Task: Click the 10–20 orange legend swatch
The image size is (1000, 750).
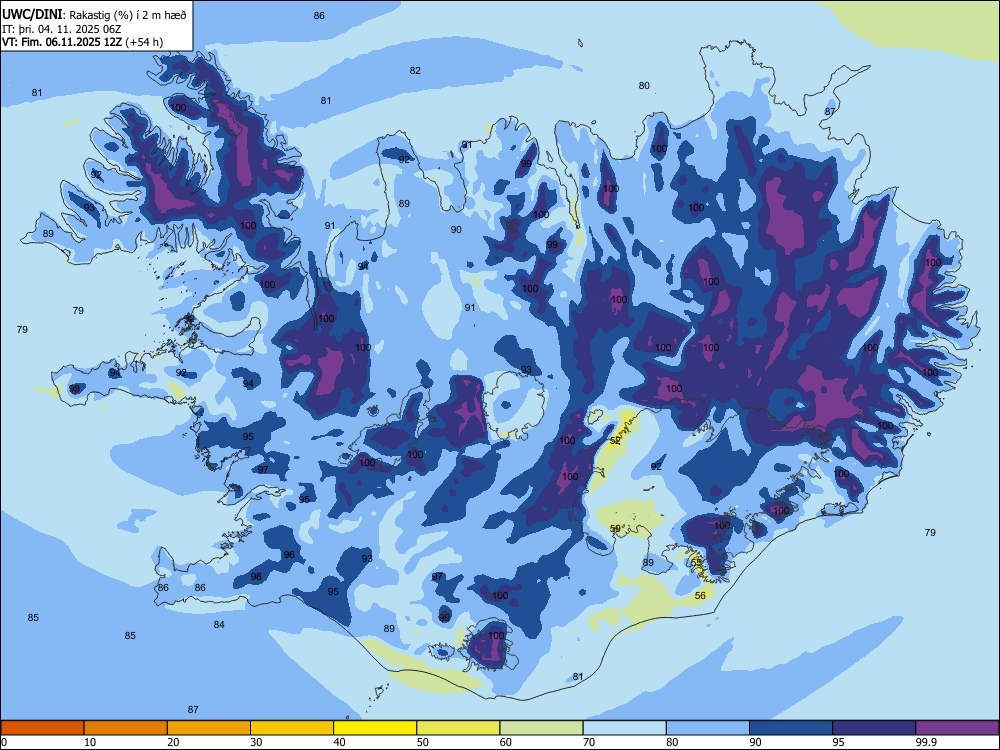Action: [x=126, y=728]
